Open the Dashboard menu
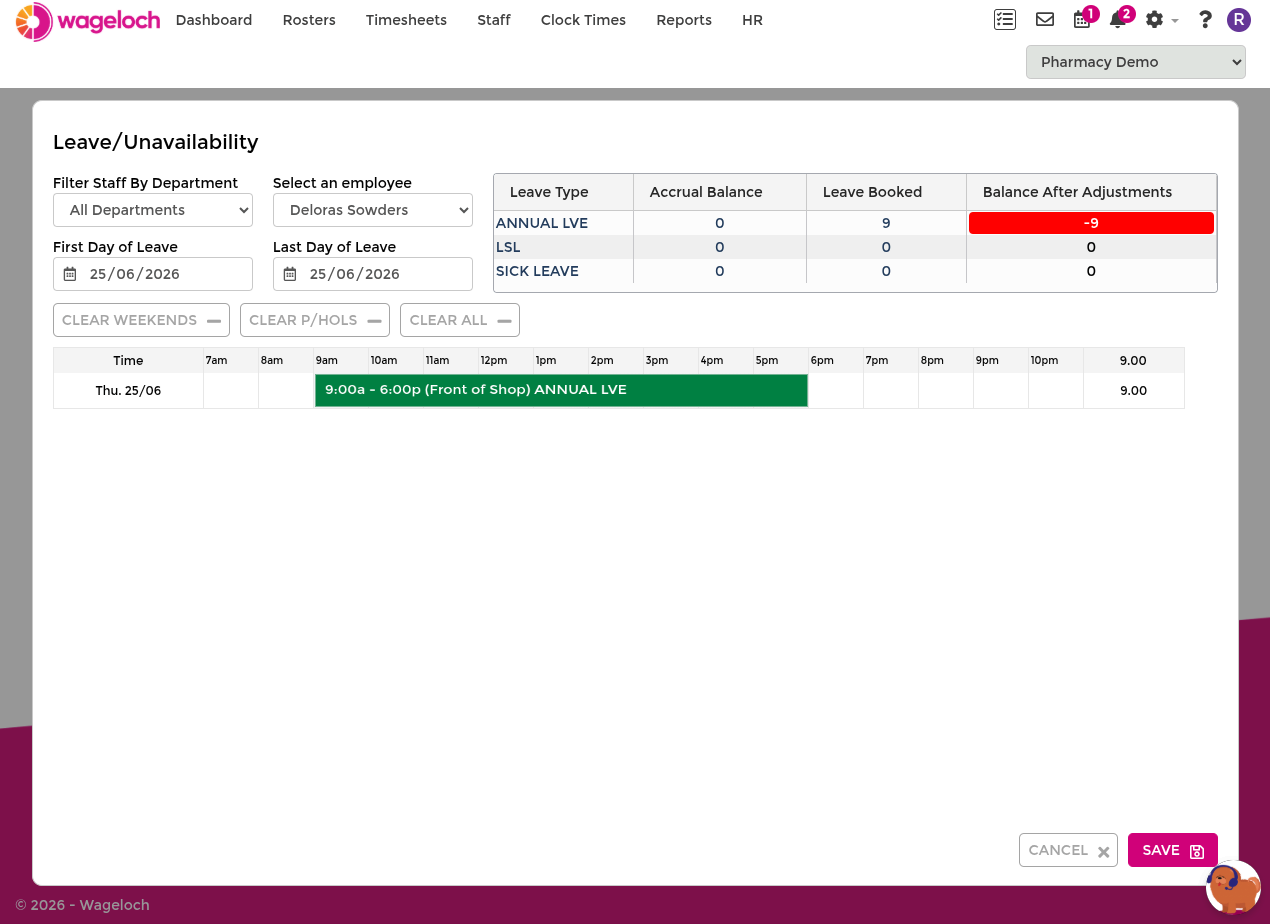1270x924 pixels. point(214,20)
